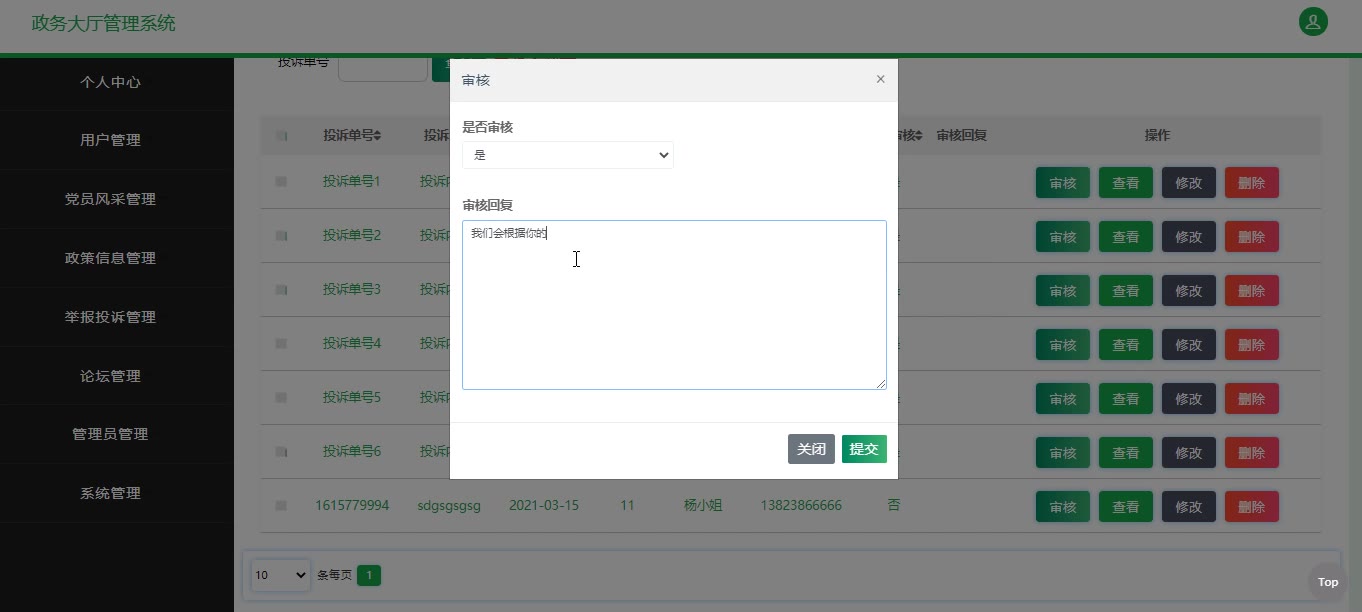Click 修改 button for row 1615779994
The image size is (1362, 612).
pos(1189,507)
